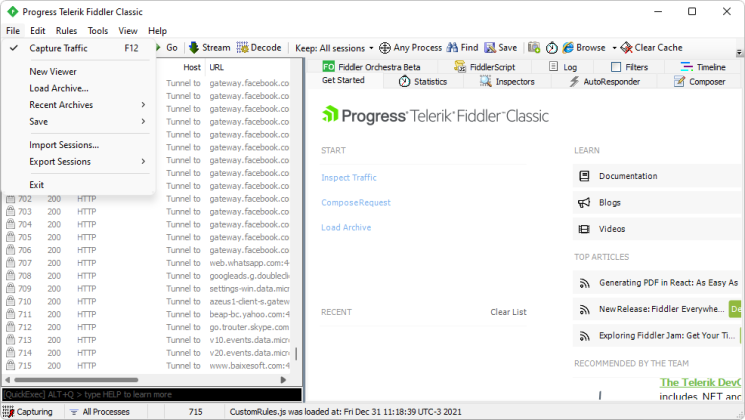745x420 pixels.
Task: Switch to the AutoResponder tab
Action: click(604, 82)
